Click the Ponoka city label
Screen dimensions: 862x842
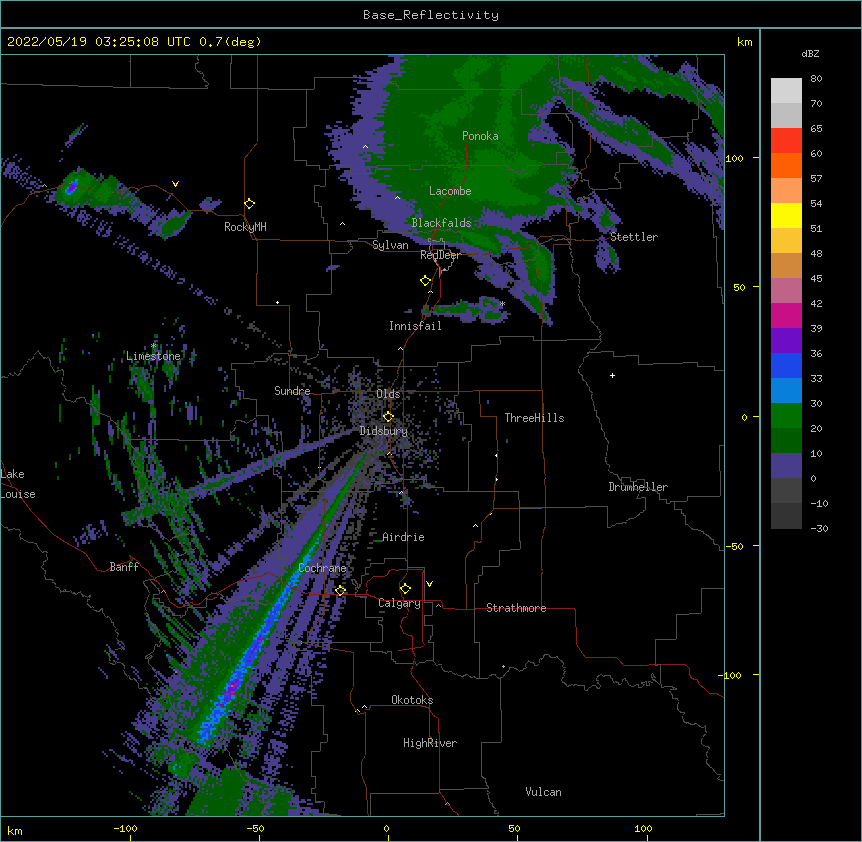tap(480, 136)
